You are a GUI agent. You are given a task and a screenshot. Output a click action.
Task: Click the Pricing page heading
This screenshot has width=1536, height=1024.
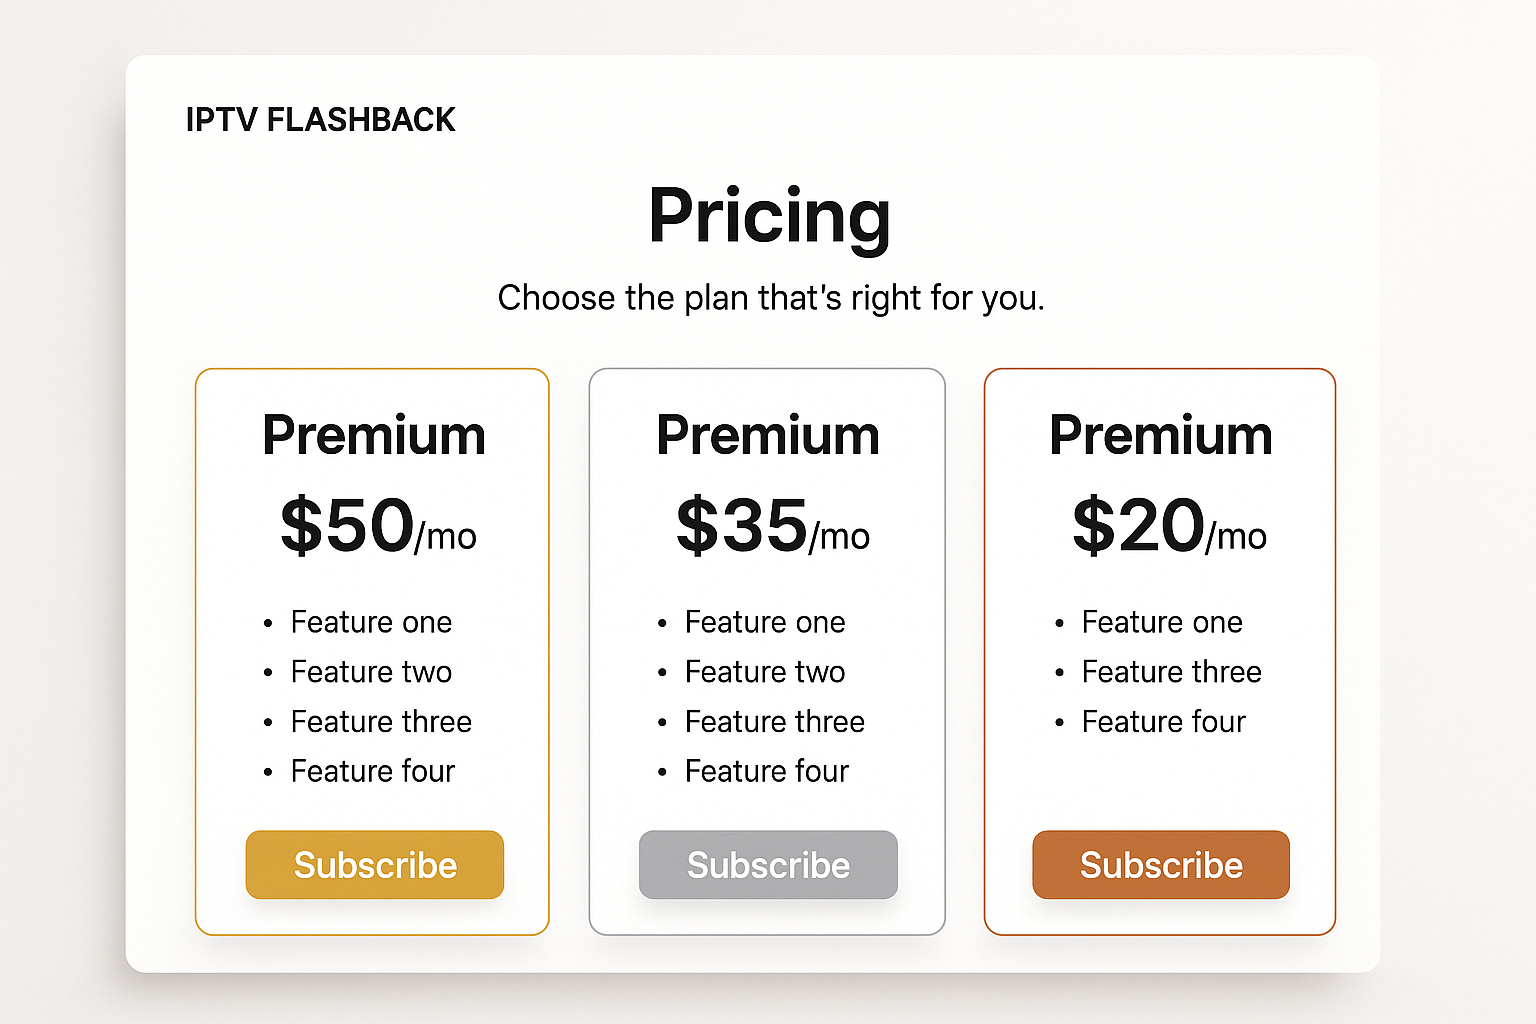[x=769, y=216]
